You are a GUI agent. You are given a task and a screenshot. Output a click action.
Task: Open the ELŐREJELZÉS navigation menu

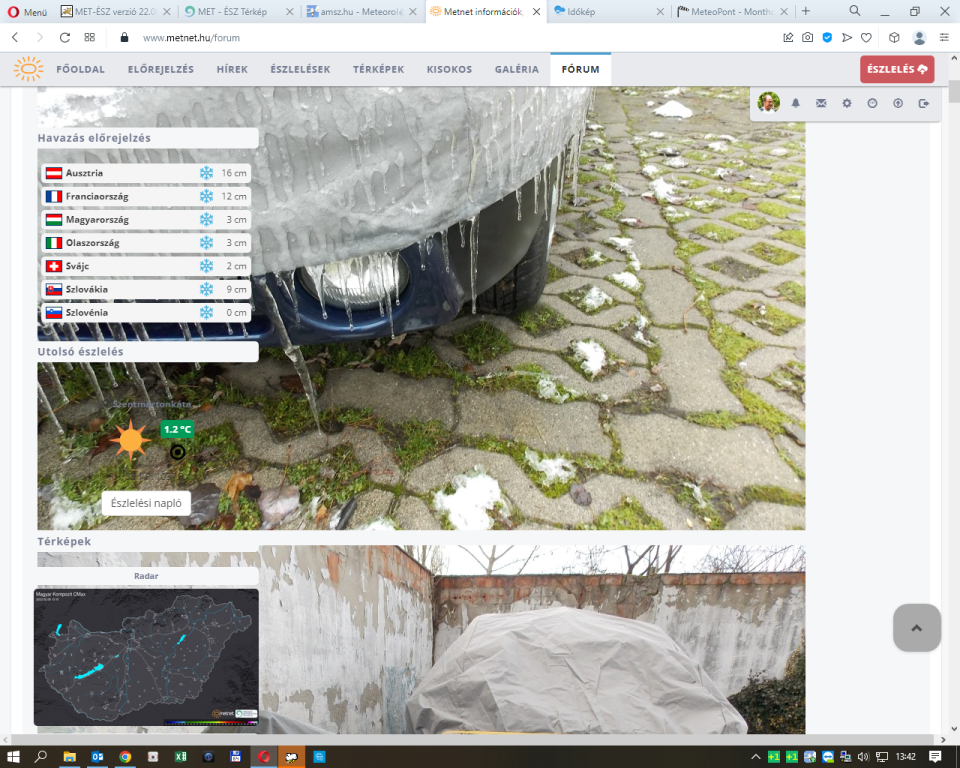[x=160, y=70]
